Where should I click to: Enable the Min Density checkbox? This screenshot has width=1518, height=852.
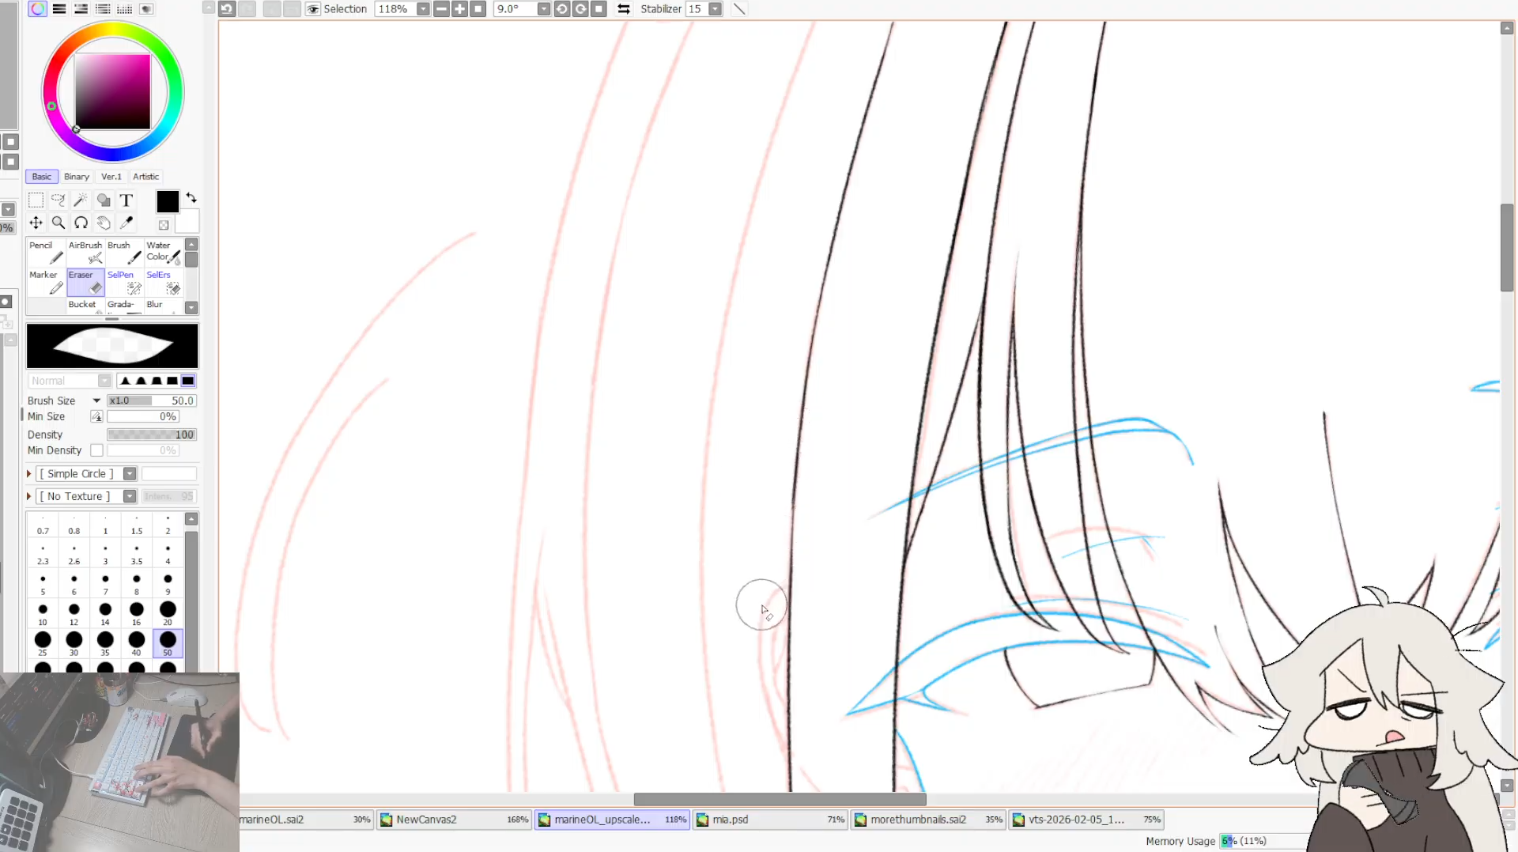97,451
